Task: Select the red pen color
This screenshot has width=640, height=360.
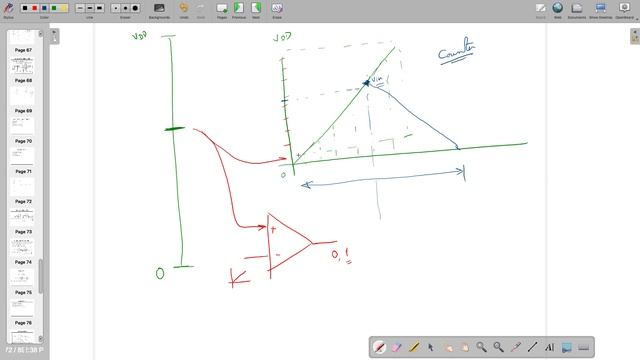Action: [35, 8]
